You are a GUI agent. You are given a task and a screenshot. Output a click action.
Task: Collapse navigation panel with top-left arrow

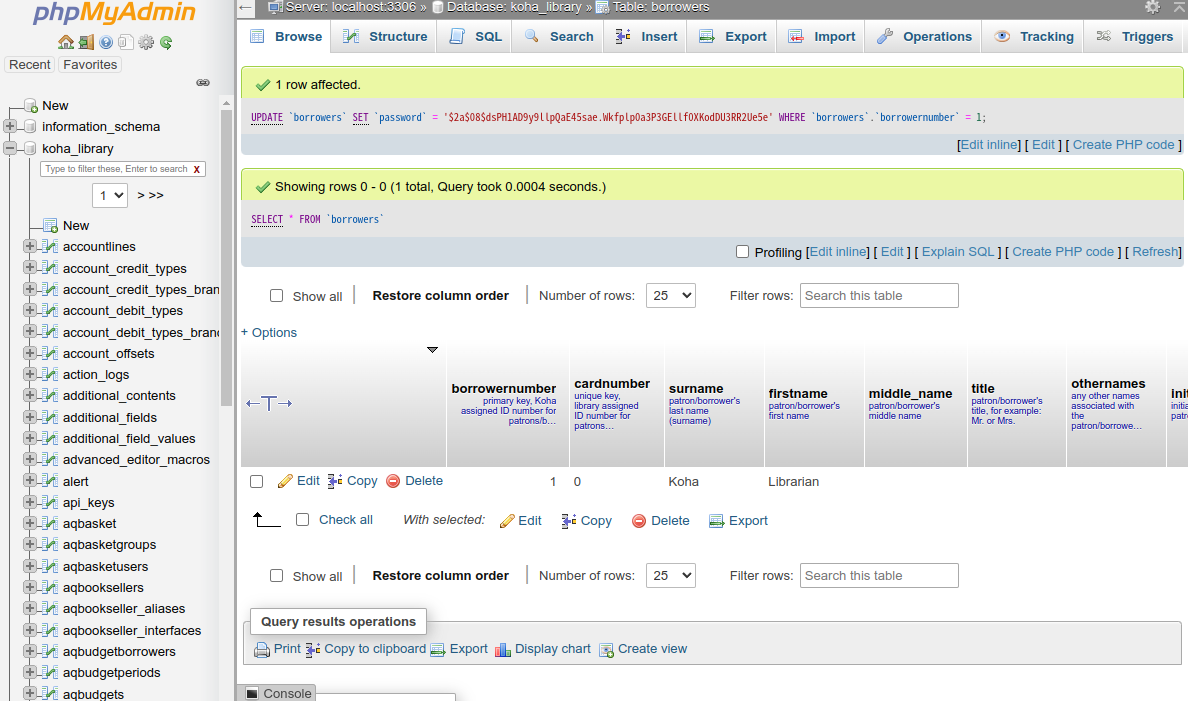[245, 8]
